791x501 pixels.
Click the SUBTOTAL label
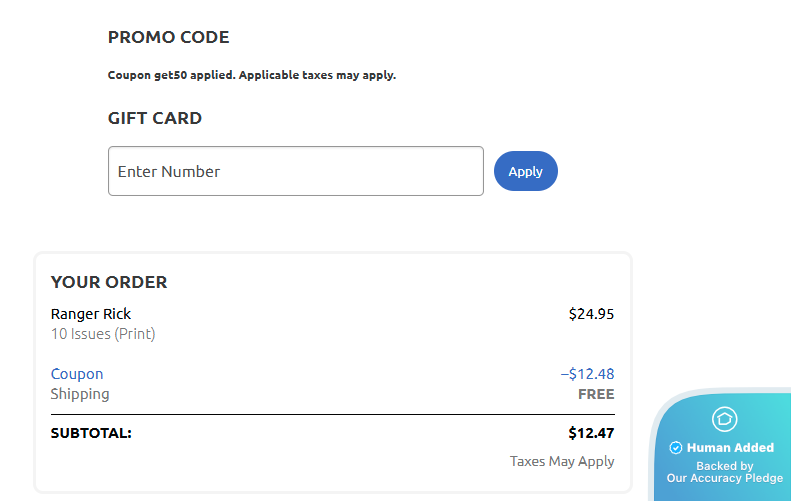(x=91, y=433)
